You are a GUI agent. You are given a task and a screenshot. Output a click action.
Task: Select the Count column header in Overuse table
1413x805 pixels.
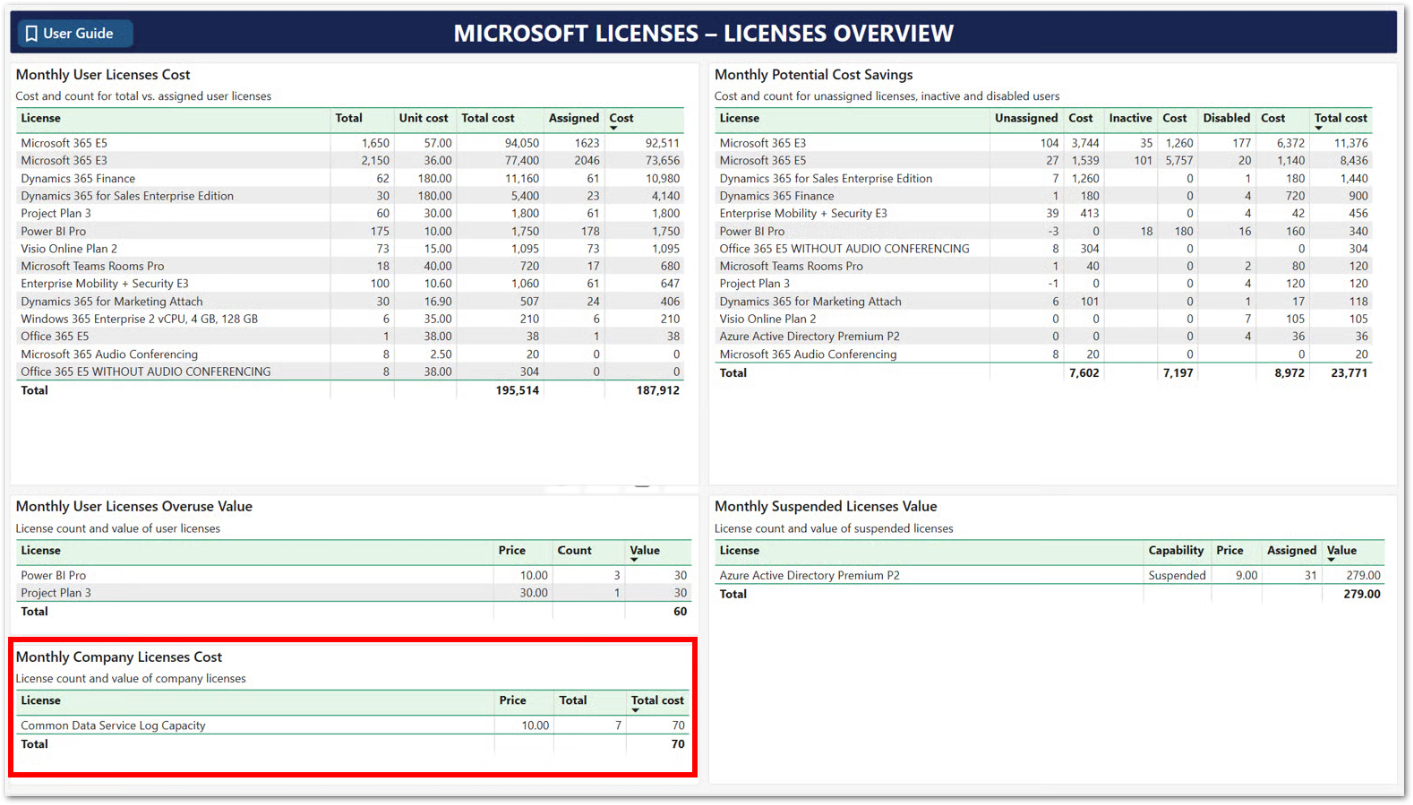tap(574, 550)
